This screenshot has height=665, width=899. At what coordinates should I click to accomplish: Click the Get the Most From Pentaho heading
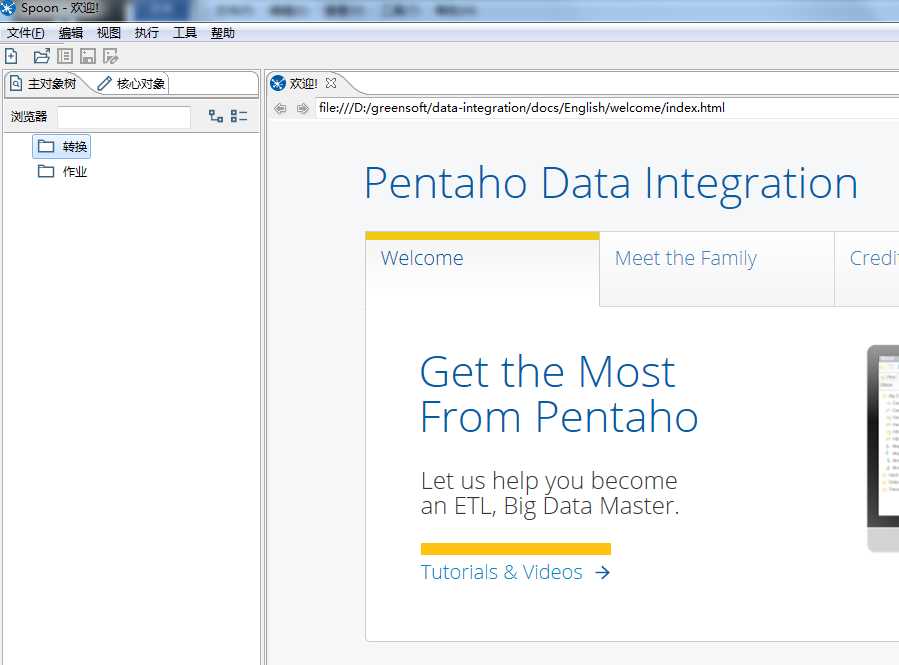pyautogui.click(x=559, y=394)
